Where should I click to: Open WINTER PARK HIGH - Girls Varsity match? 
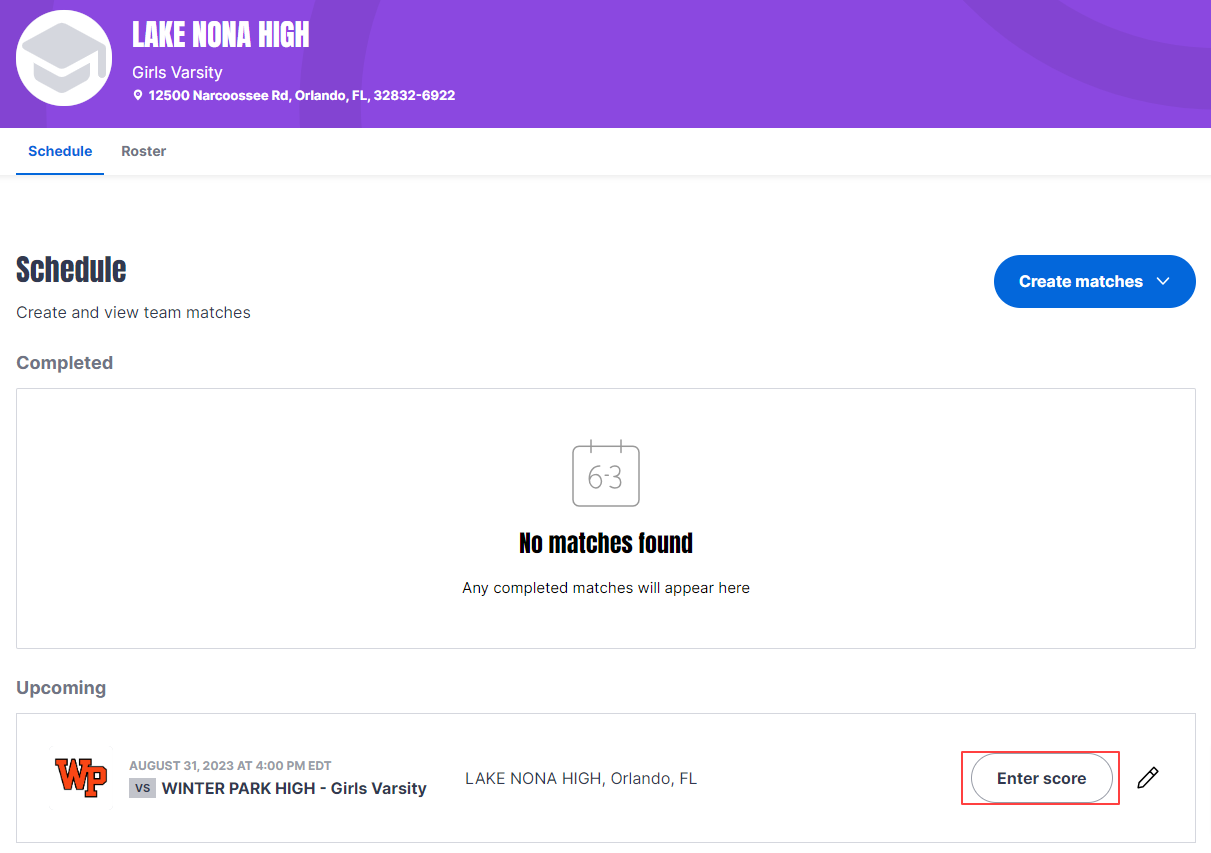tap(294, 788)
